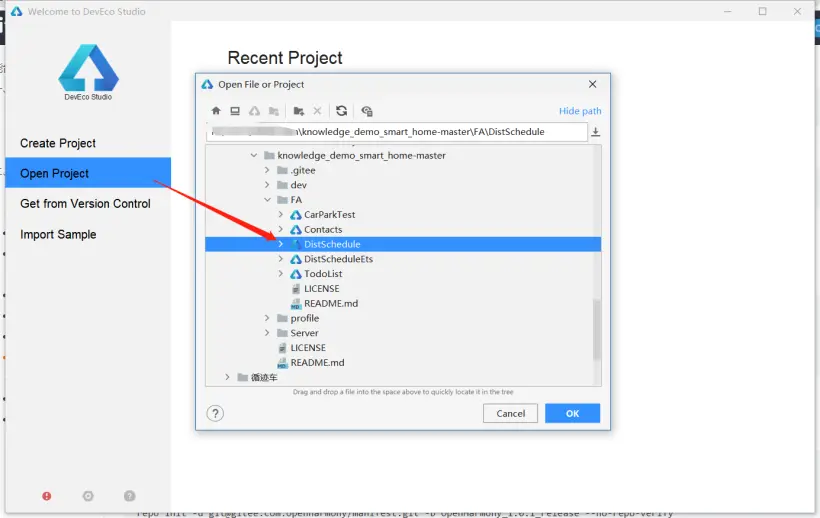Expand the .gitee folder
Image resolution: width=820 pixels, height=518 pixels.
(x=267, y=170)
